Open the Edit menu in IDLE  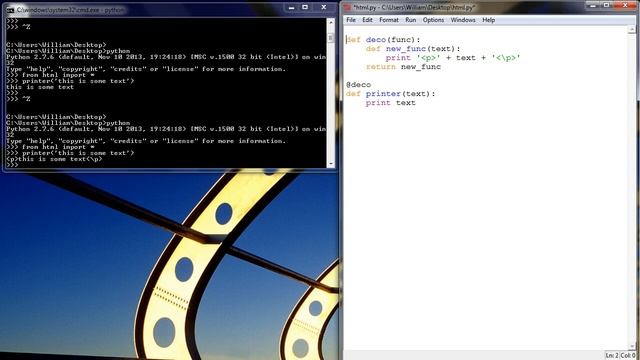point(367,20)
